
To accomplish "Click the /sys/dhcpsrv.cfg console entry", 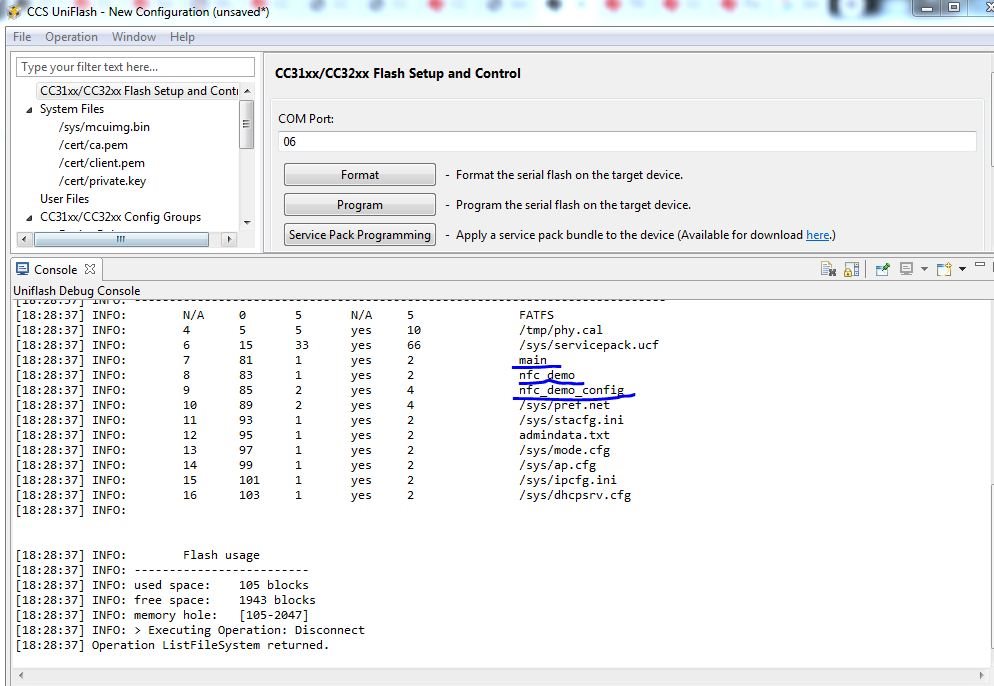I will click(x=575, y=495).
